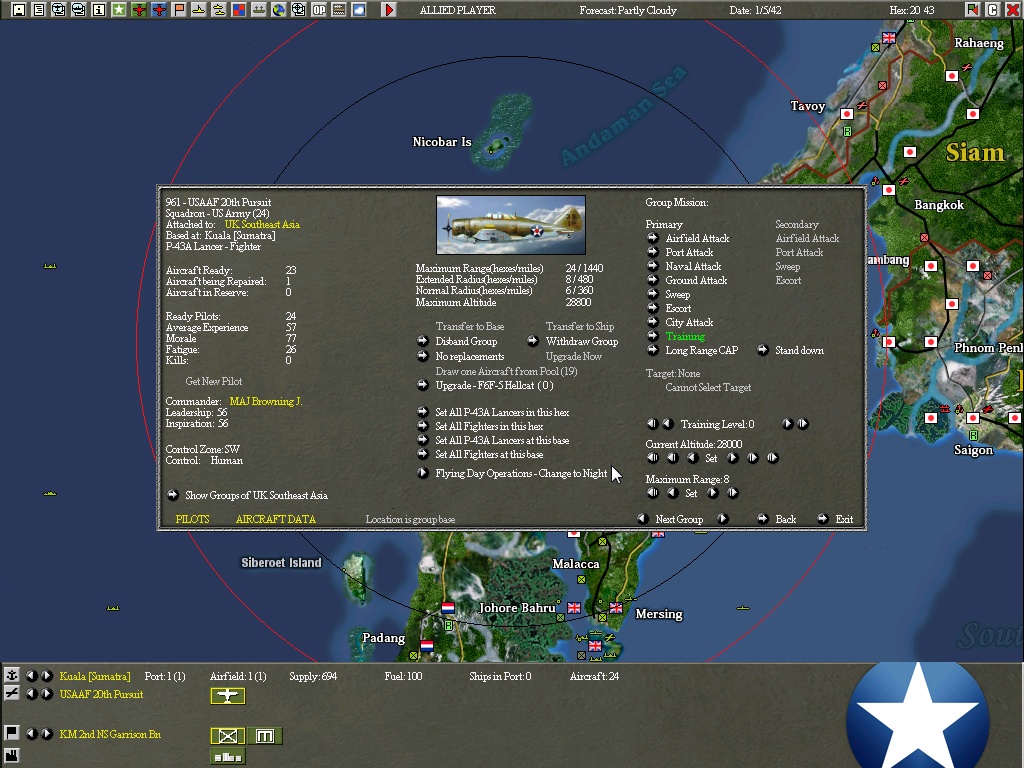Click the flag icon left of KM 2nd NS Garrison
1024x768 pixels.
[x=11, y=733]
